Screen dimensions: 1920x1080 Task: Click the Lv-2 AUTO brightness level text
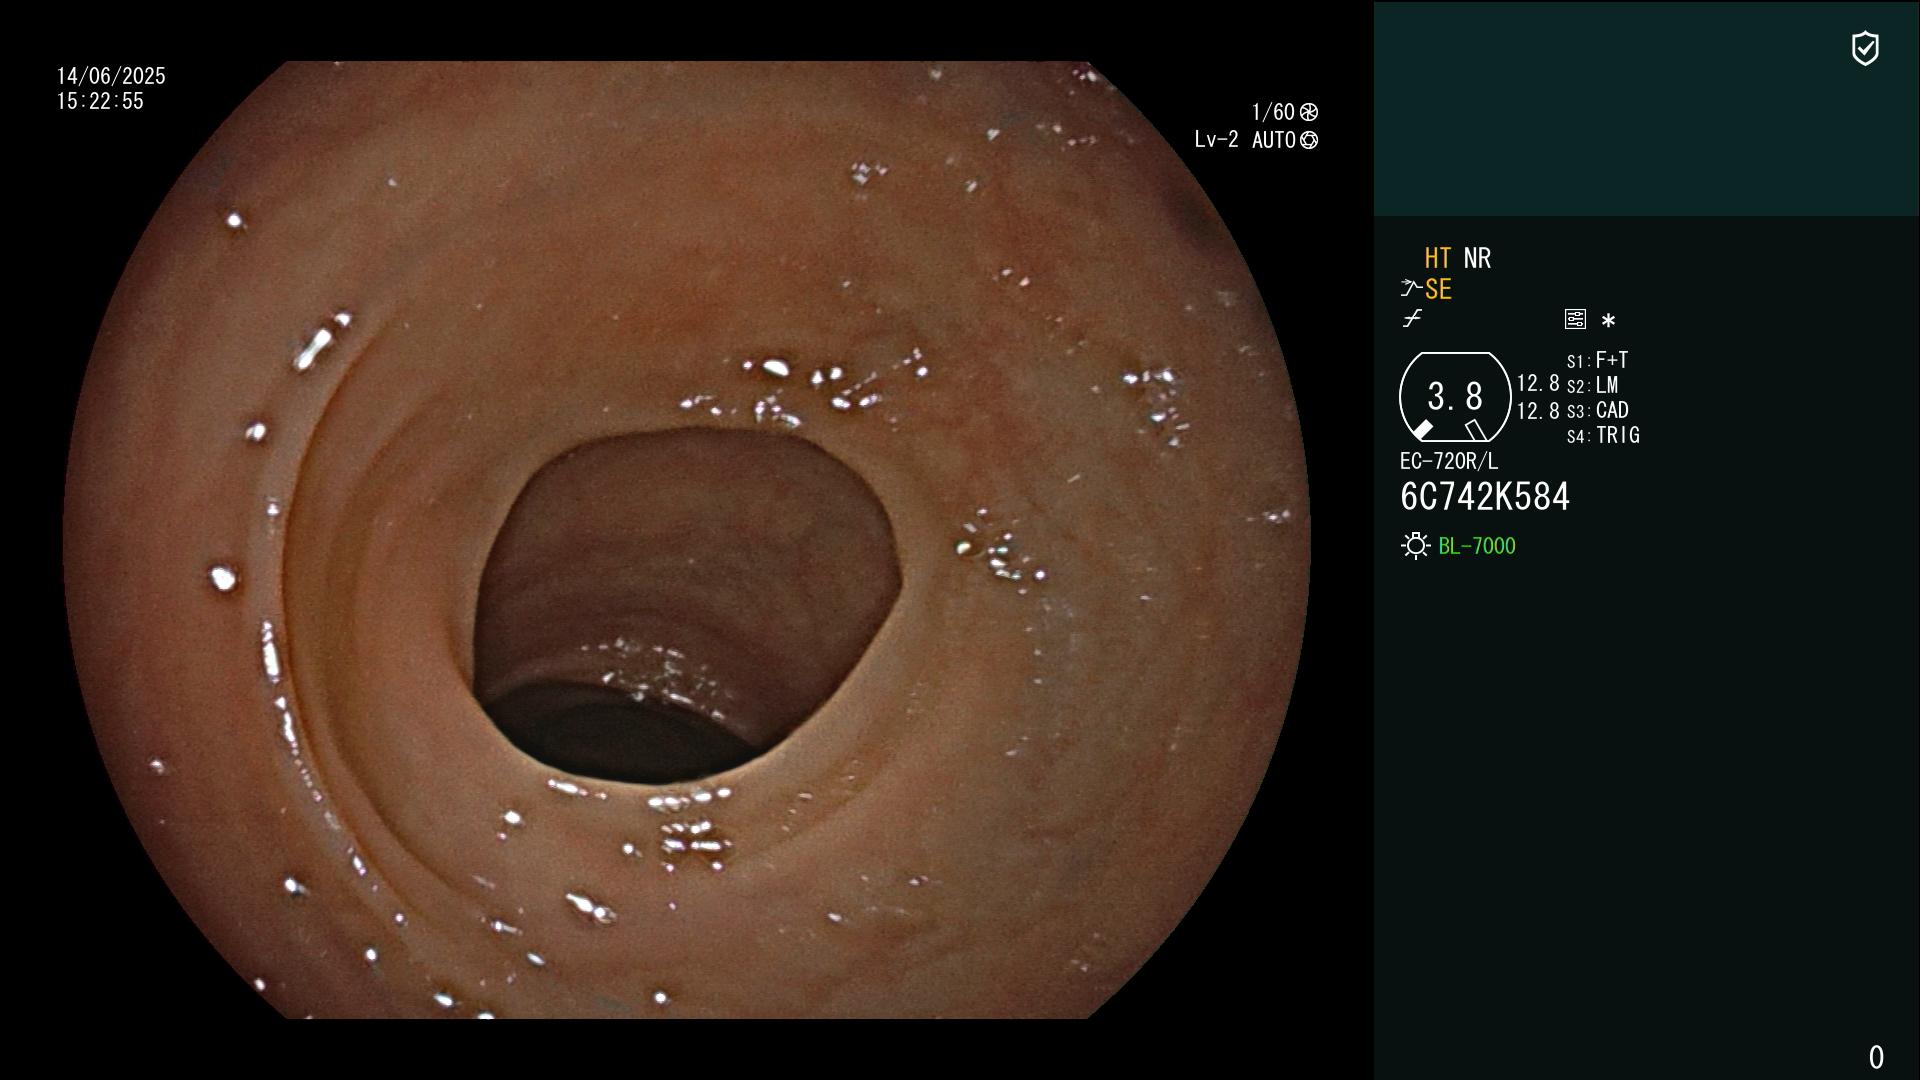click(1245, 140)
